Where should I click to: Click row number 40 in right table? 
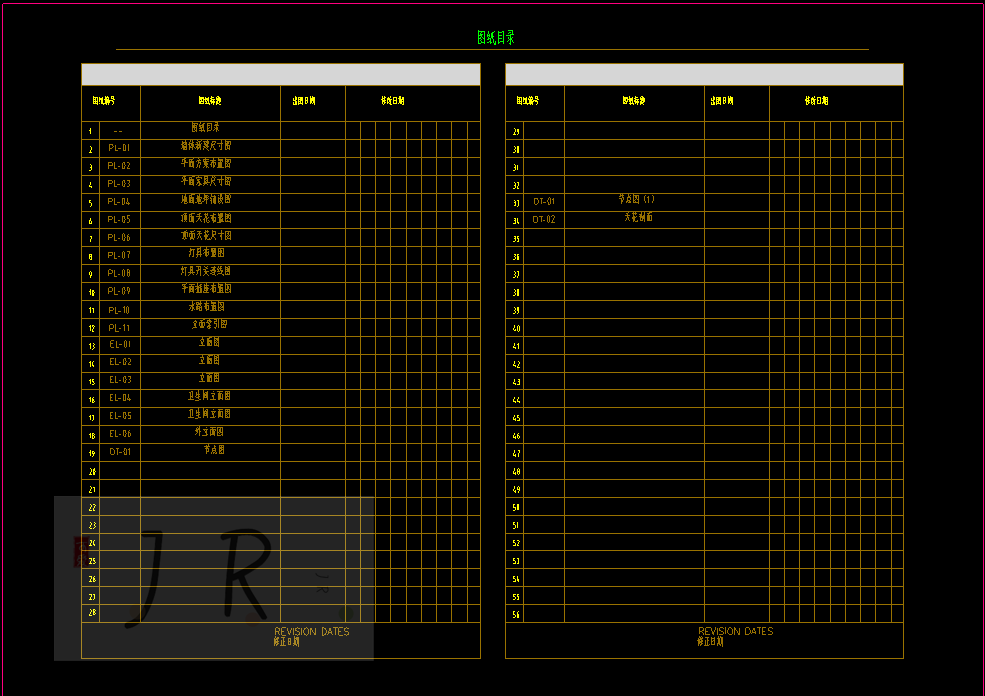click(516, 329)
